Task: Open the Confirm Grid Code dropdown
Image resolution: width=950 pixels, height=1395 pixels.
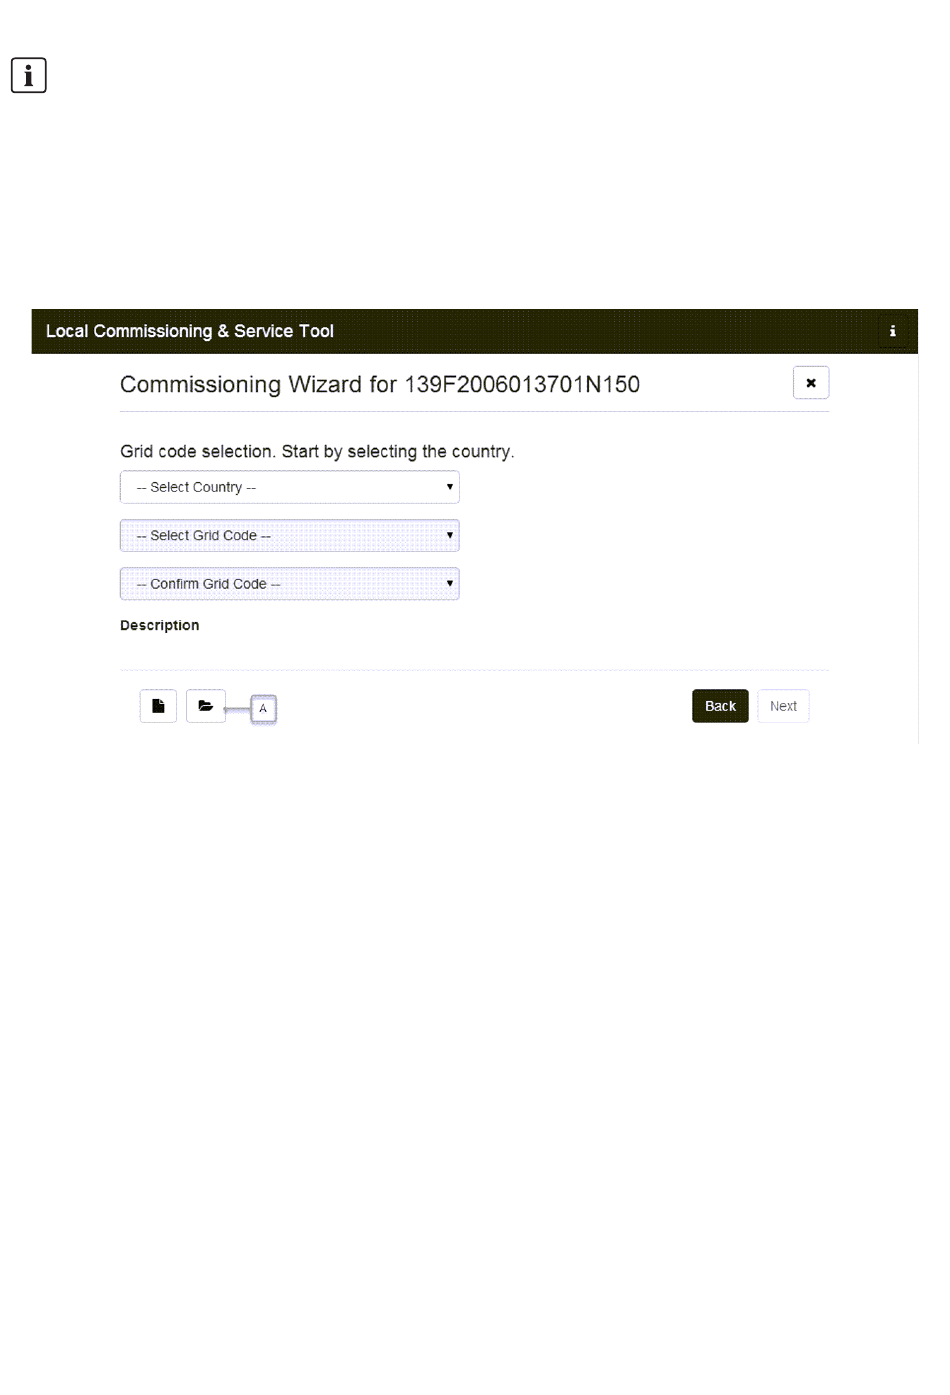Action: click(290, 584)
